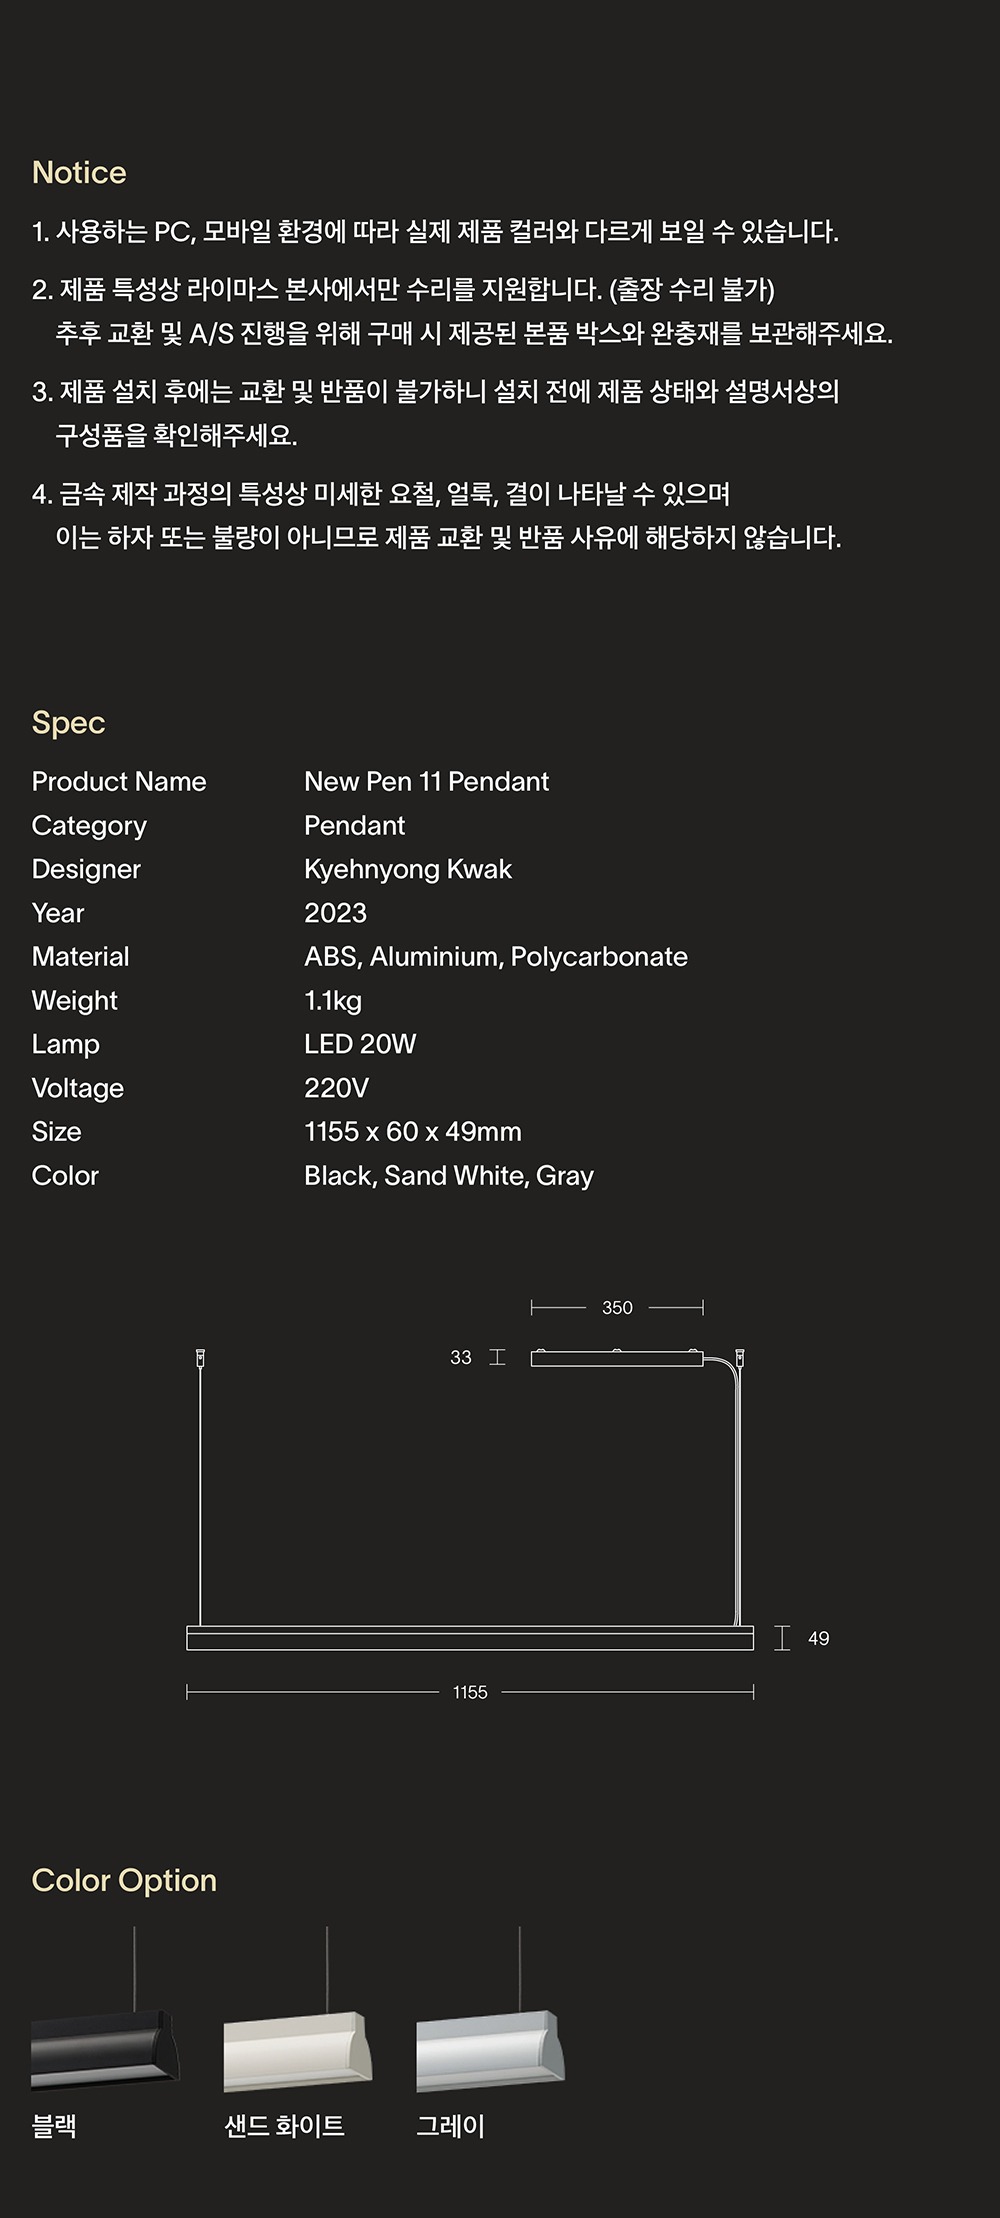
Task: Select the sand white pendant thumbnail
Action: (297, 2050)
